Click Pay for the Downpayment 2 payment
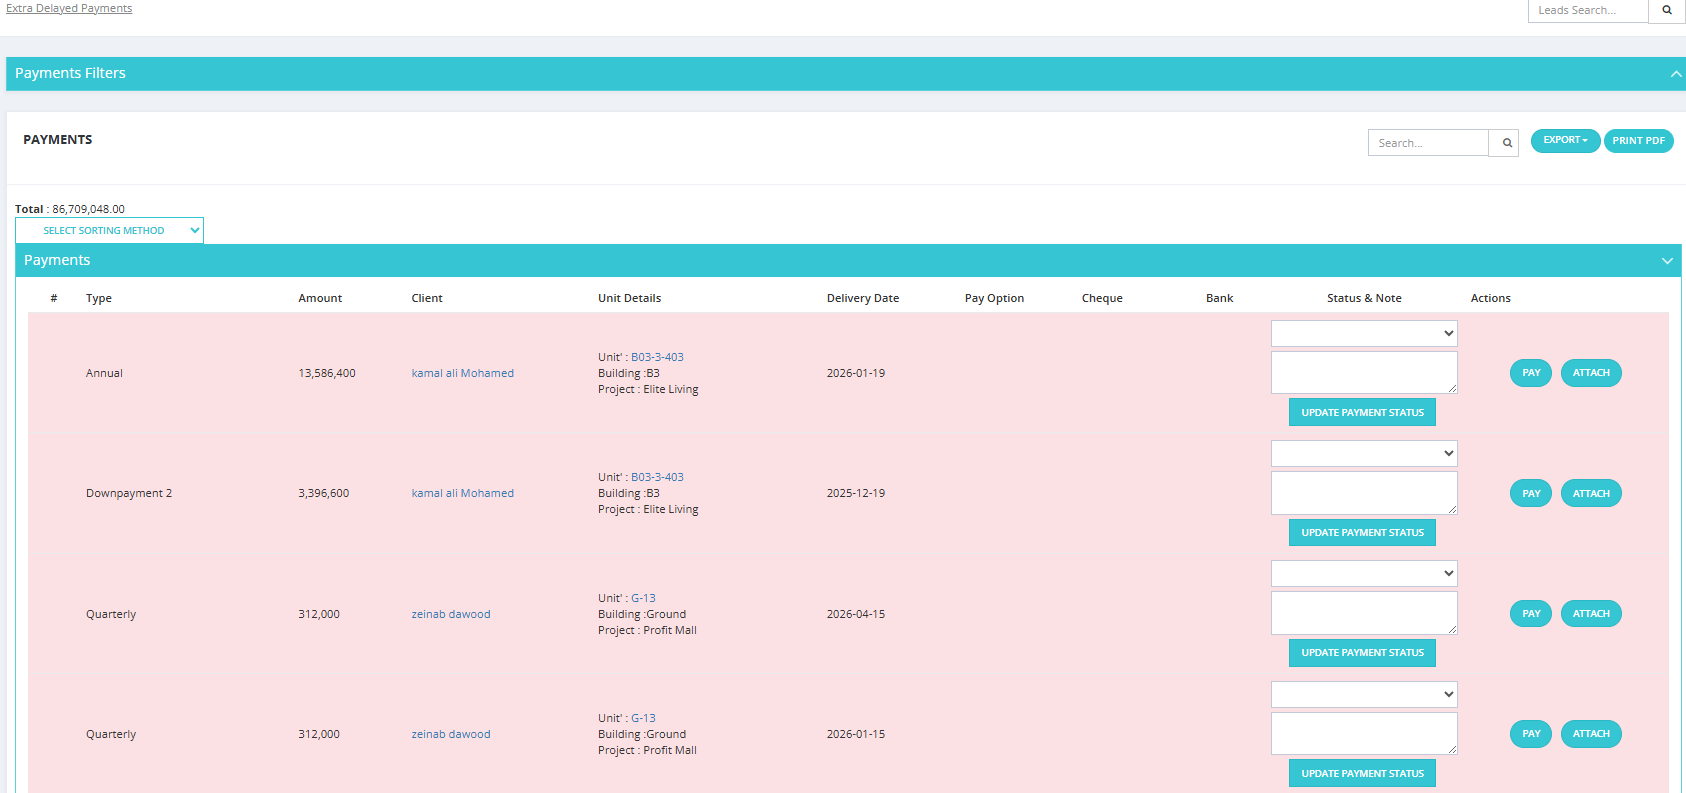This screenshot has width=1686, height=793. pyautogui.click(x=1531, y=493)
